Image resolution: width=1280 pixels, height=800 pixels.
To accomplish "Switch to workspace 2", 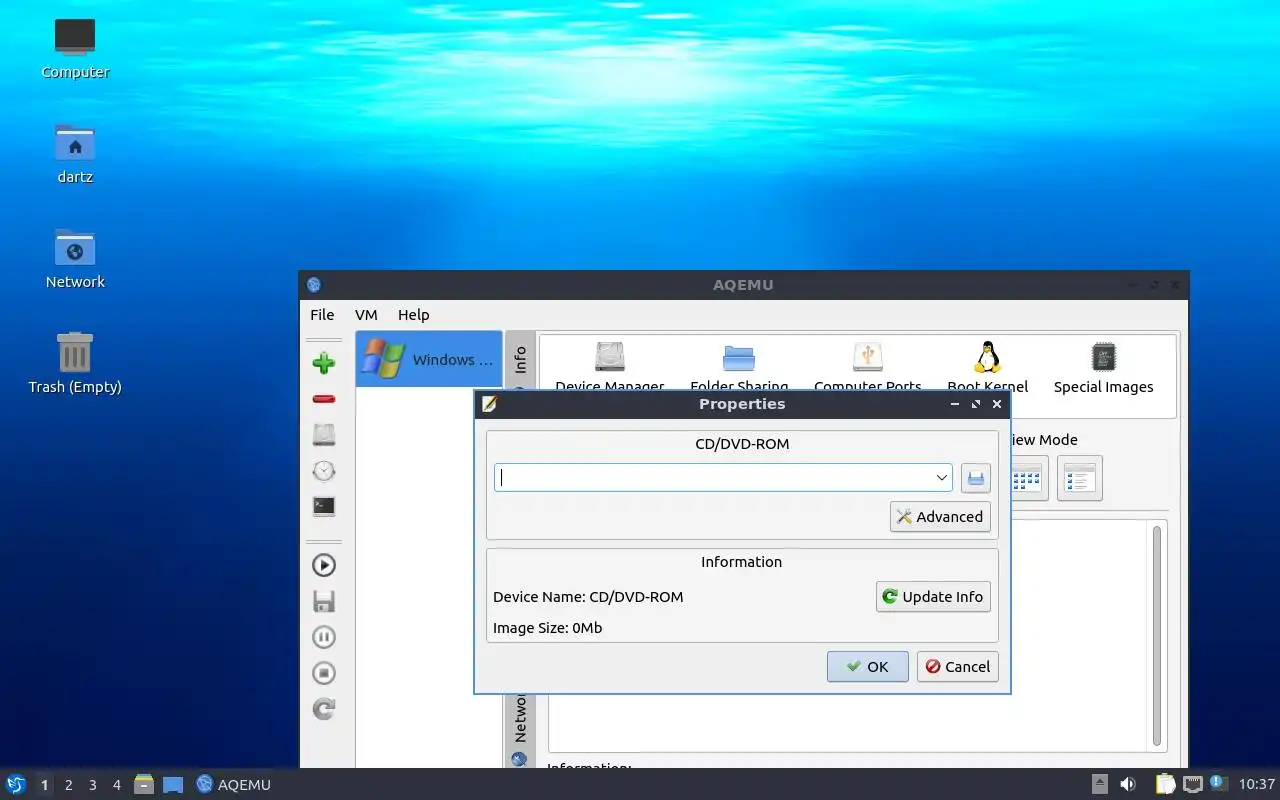I will pos(69,785).
